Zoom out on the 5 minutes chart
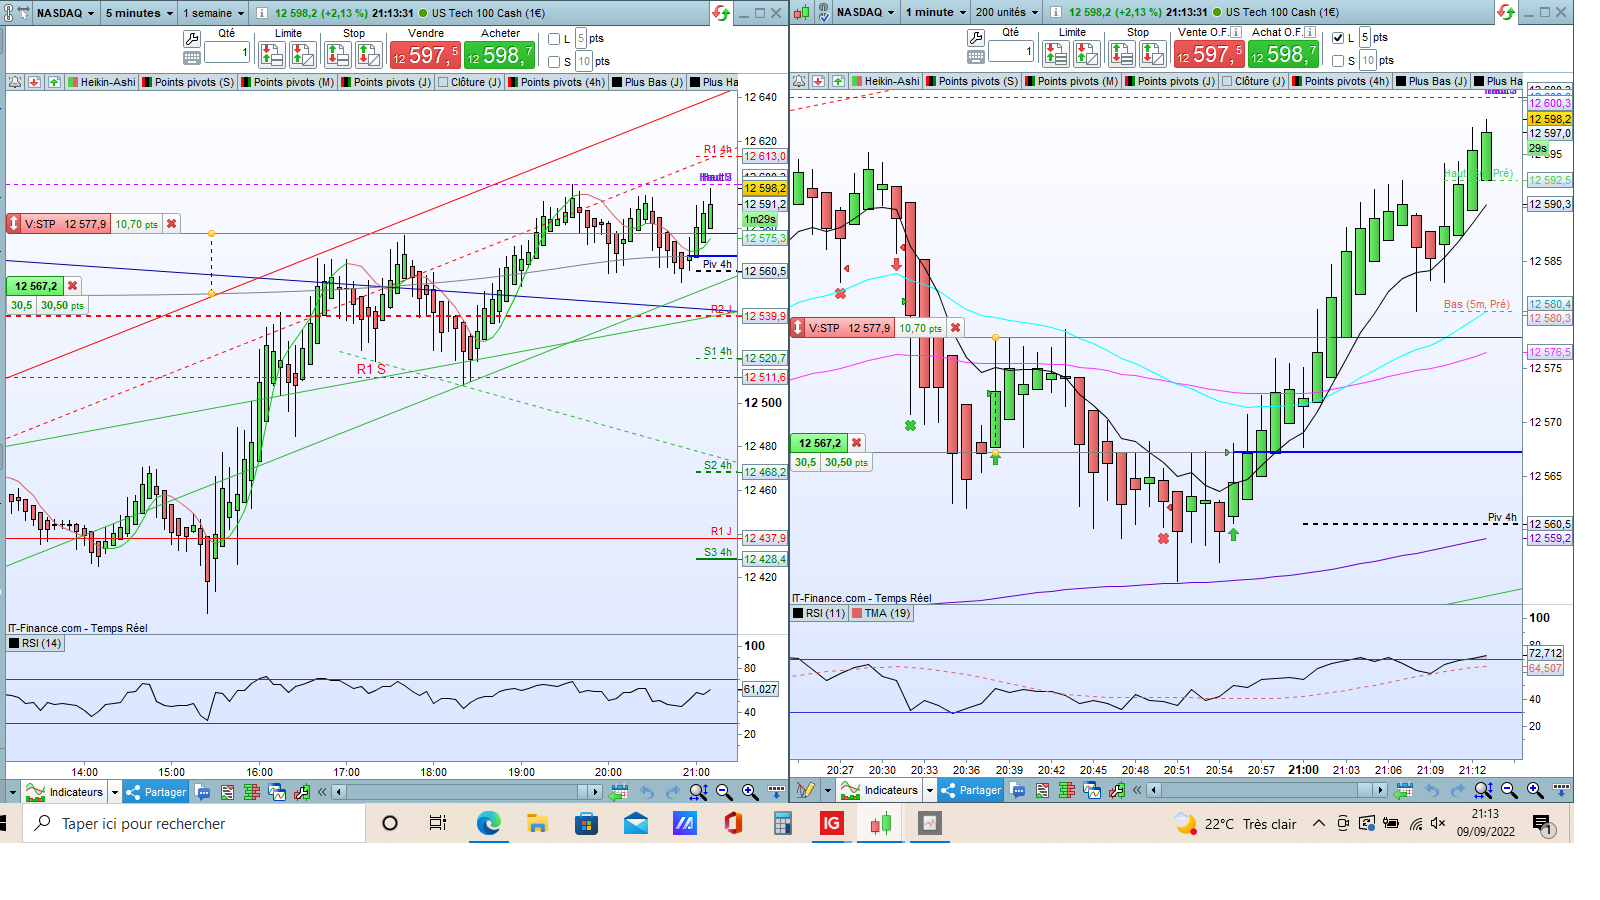Viewport: 1600px width, 900px height. pyautogui.click(x=724, y=792)
